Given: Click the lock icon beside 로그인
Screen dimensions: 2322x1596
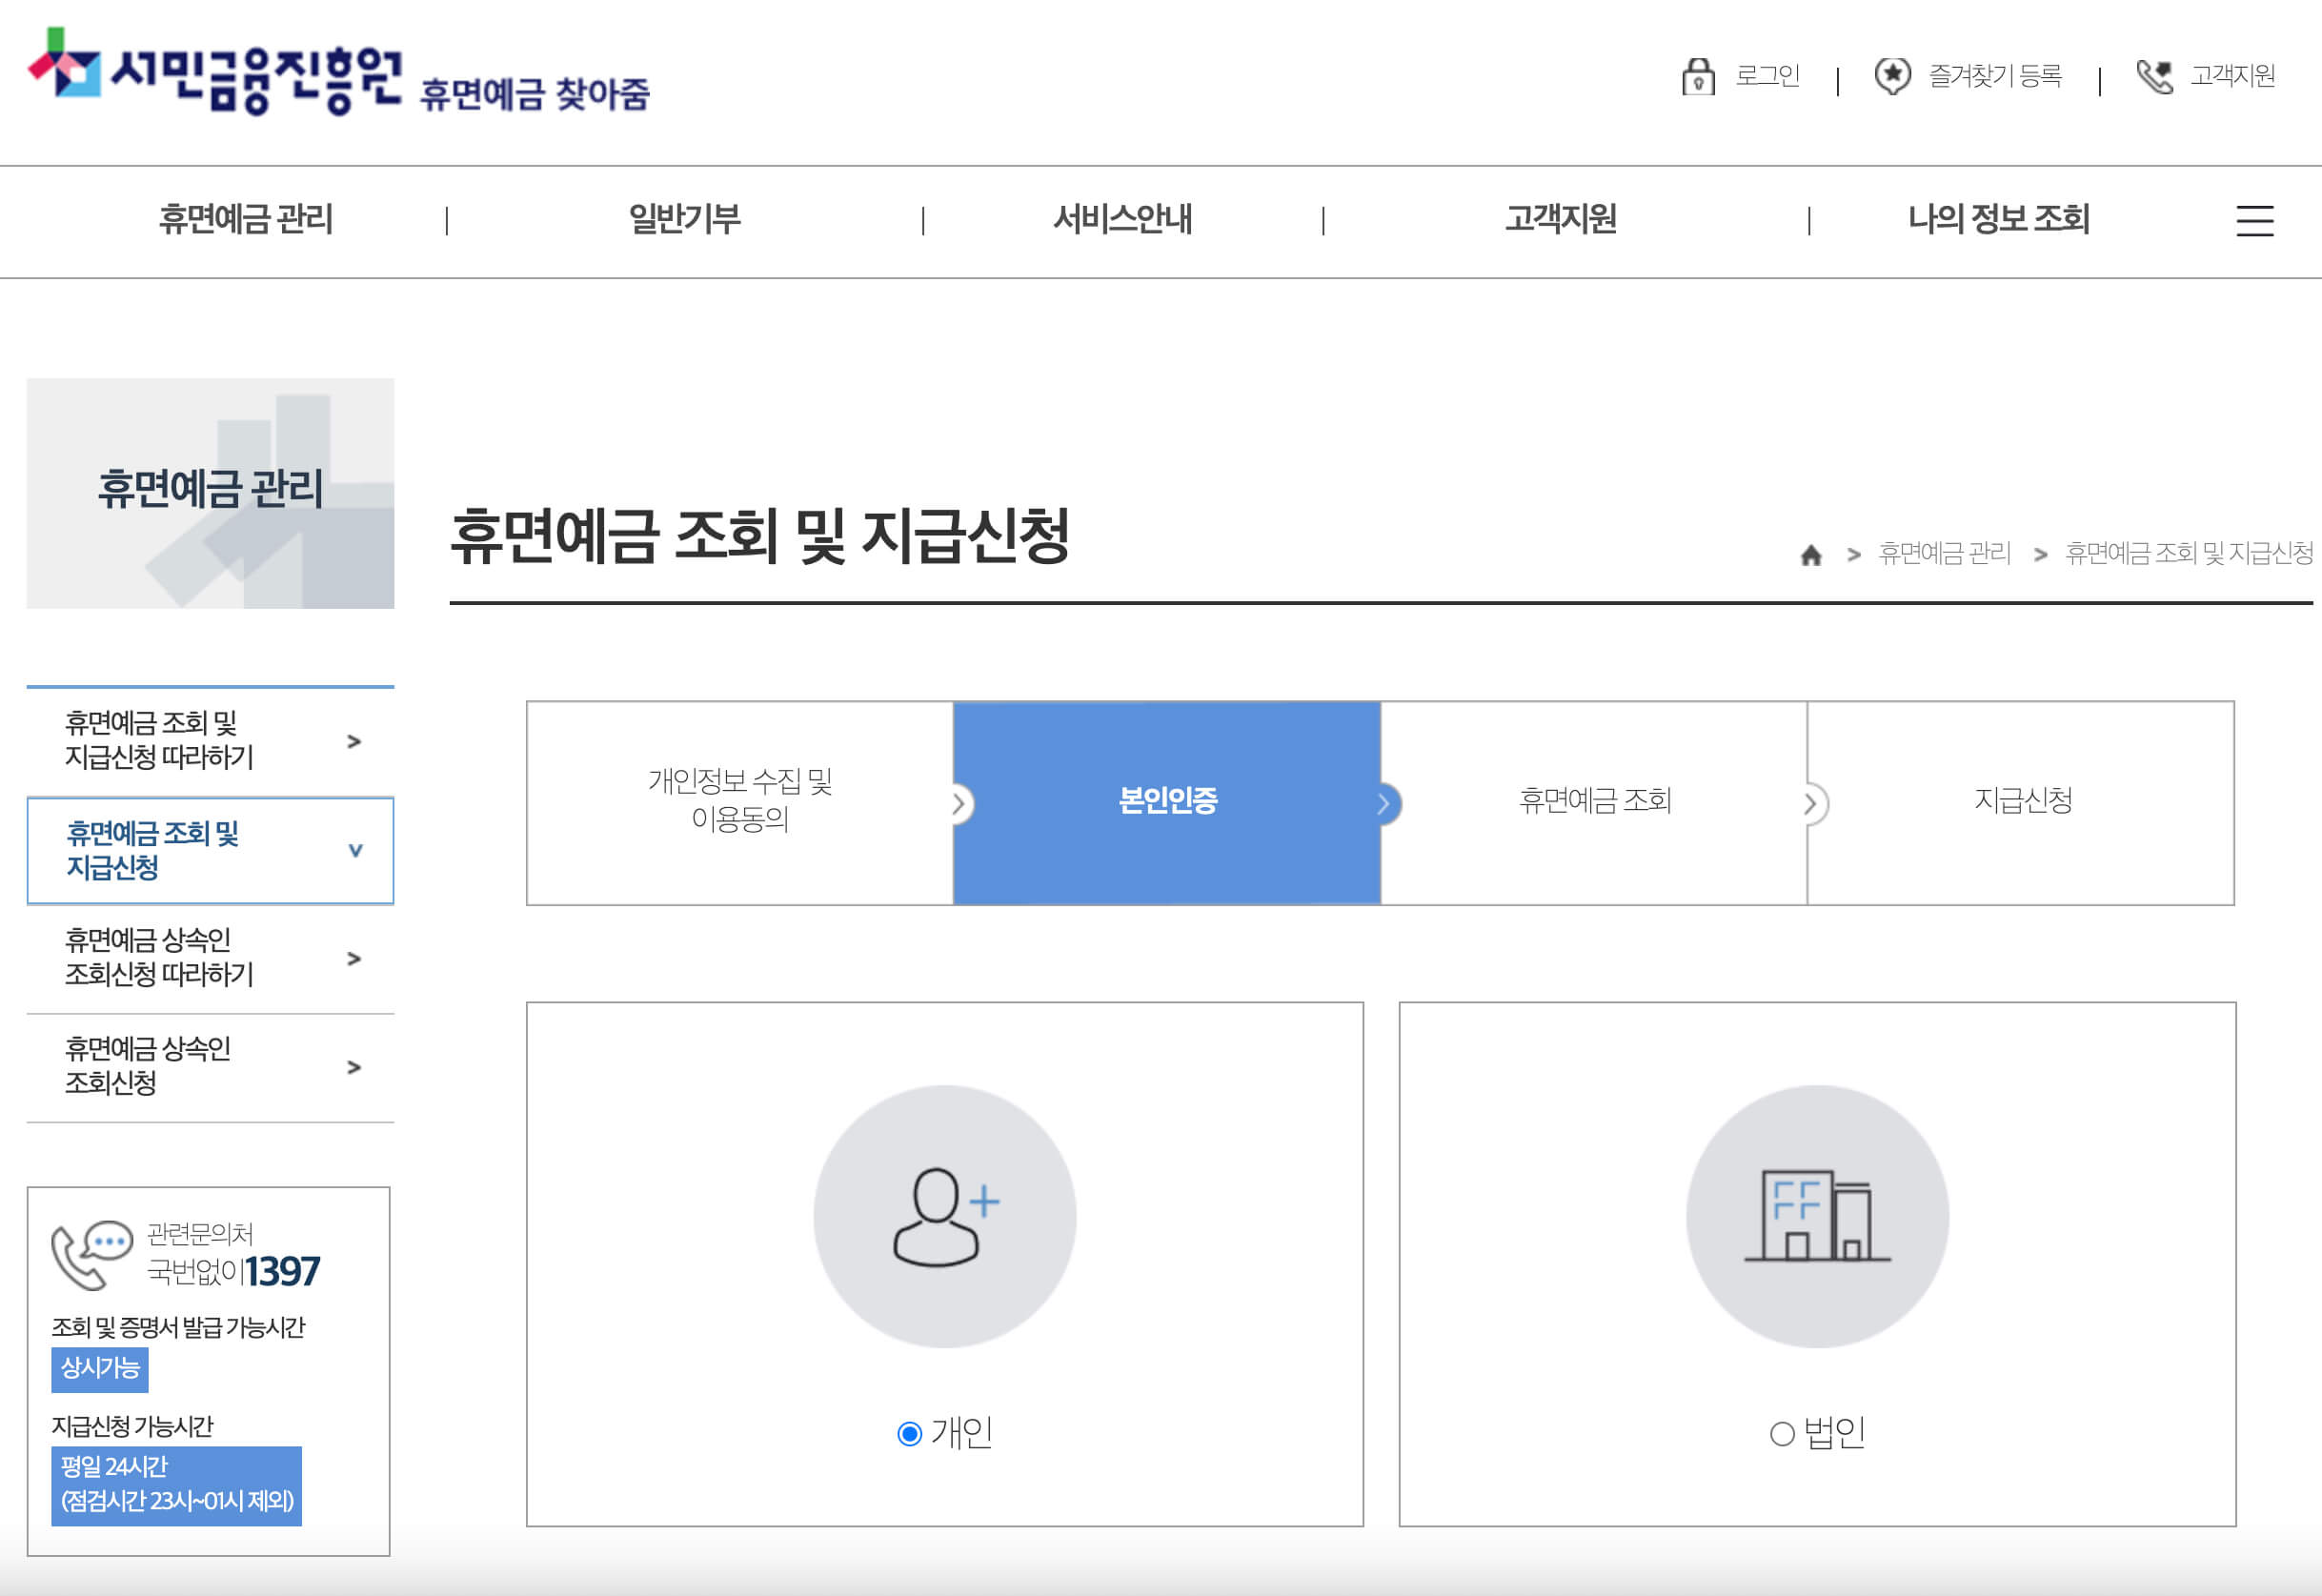Looking at the screenshot, I should [1700, 75].
